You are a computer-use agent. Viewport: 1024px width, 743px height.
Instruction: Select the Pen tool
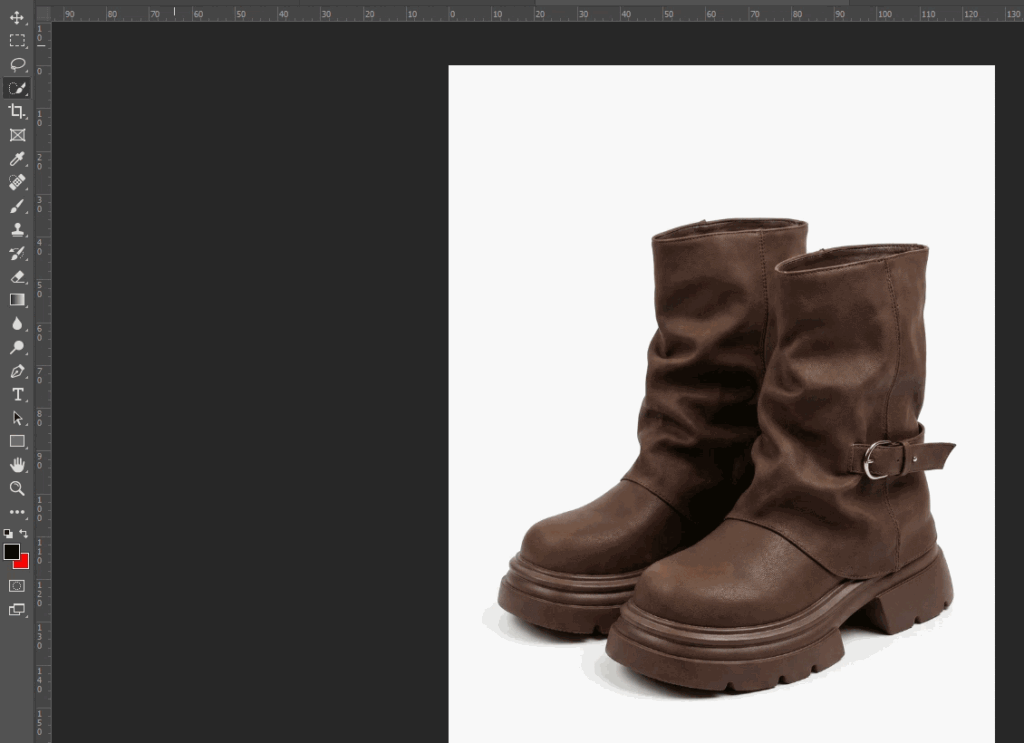pos(16,370)
